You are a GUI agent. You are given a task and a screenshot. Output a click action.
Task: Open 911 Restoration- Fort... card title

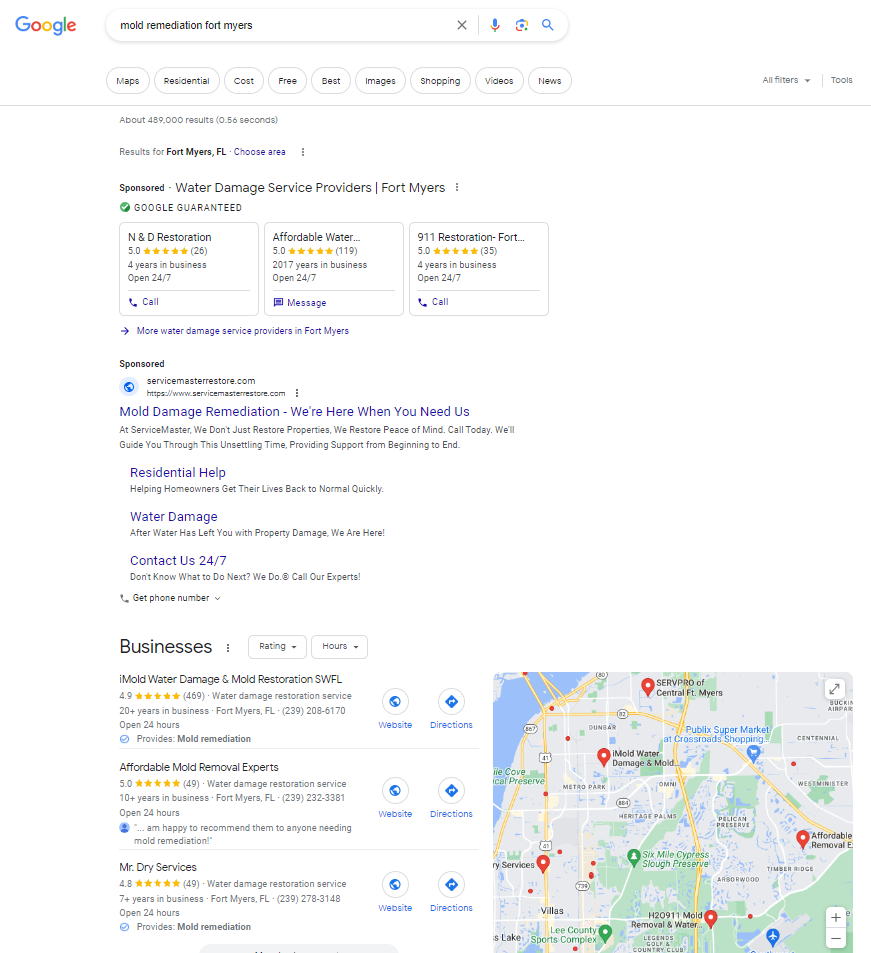471,238
